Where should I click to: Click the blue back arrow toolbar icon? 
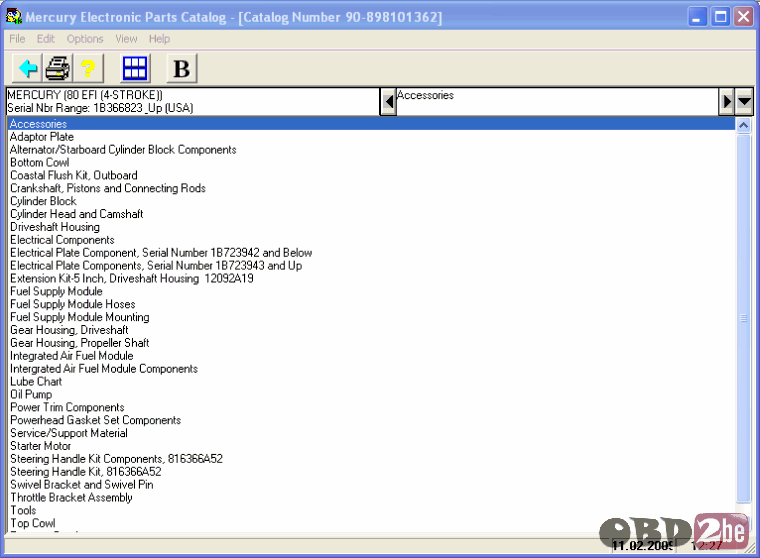pos(27,68)
